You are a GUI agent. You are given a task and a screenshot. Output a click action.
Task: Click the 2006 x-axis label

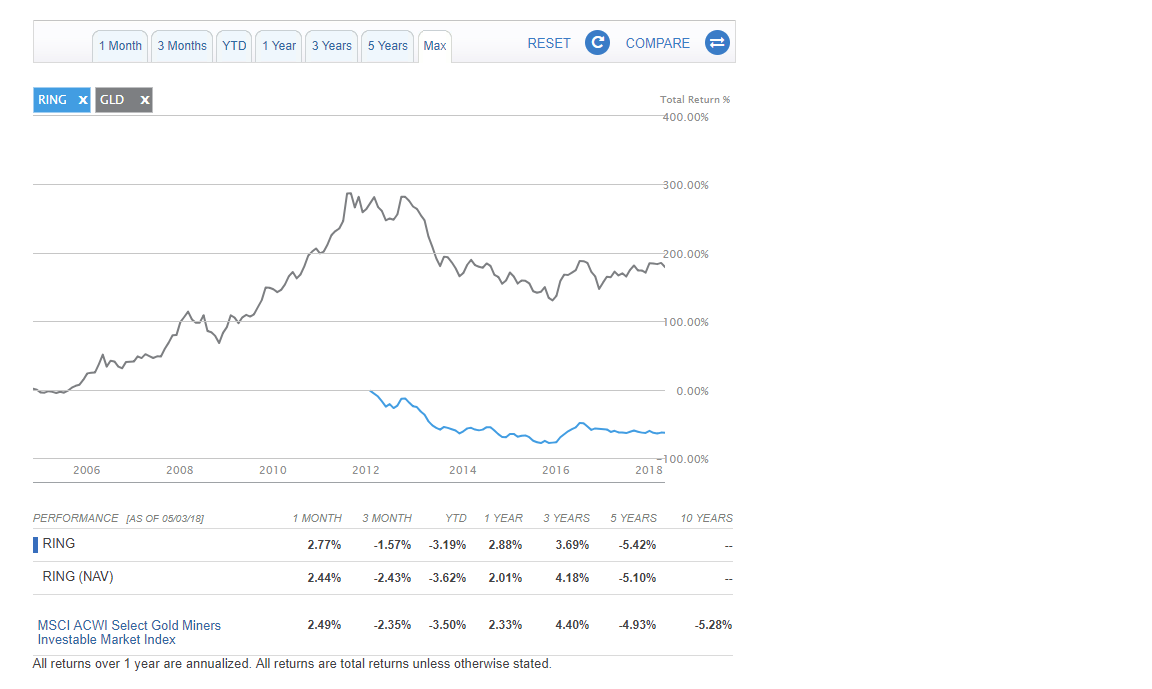[x=87, y=470]
